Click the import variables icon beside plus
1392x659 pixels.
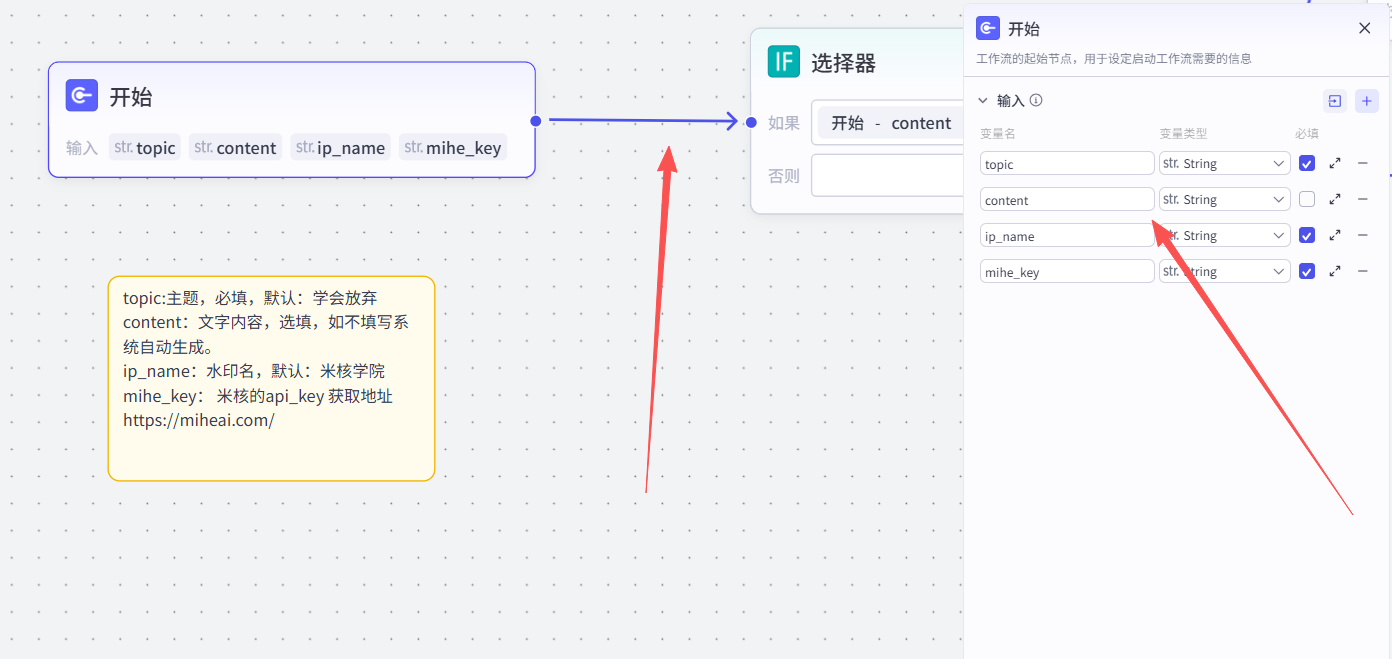pos(1334,101)
